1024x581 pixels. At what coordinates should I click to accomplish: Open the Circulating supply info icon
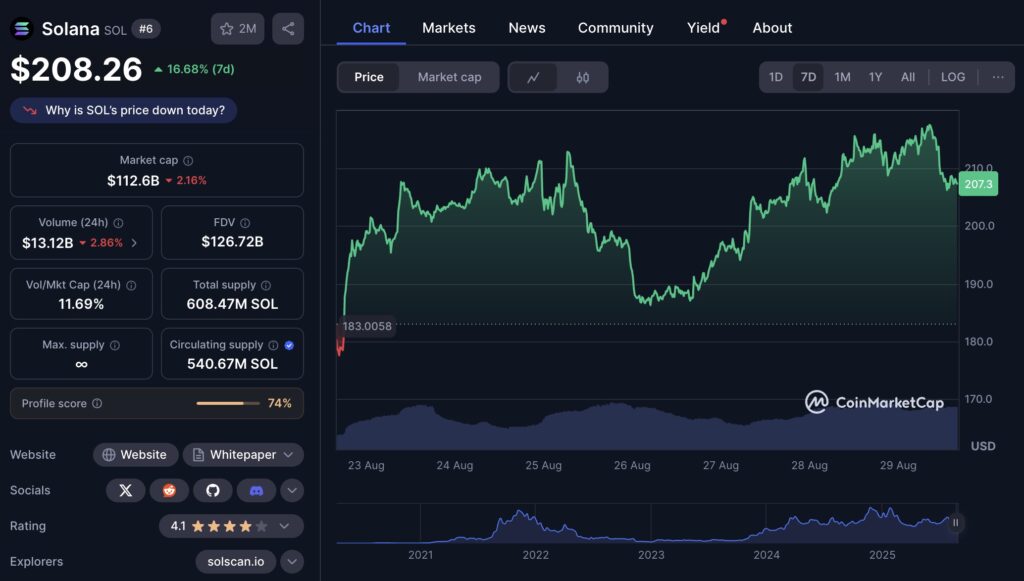point(273,345)
